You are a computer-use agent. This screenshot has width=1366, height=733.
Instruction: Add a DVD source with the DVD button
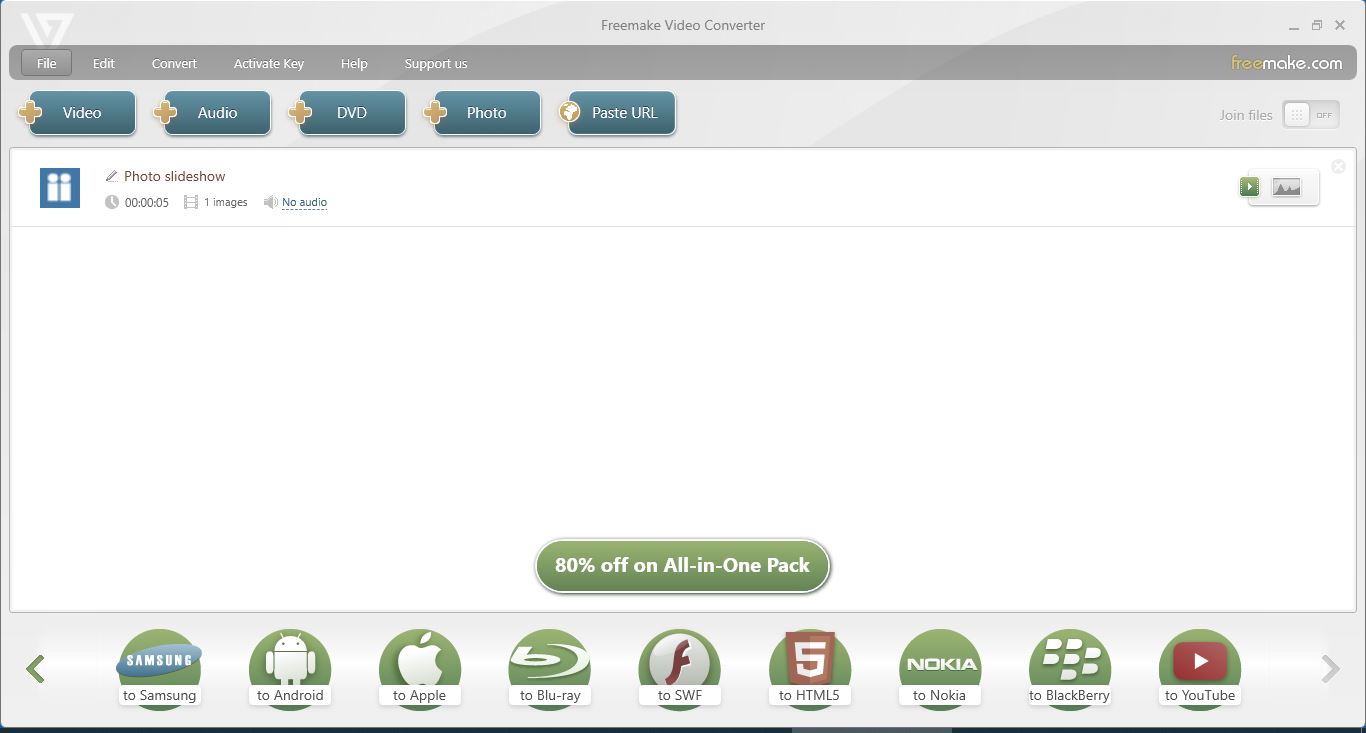(348, 113)
